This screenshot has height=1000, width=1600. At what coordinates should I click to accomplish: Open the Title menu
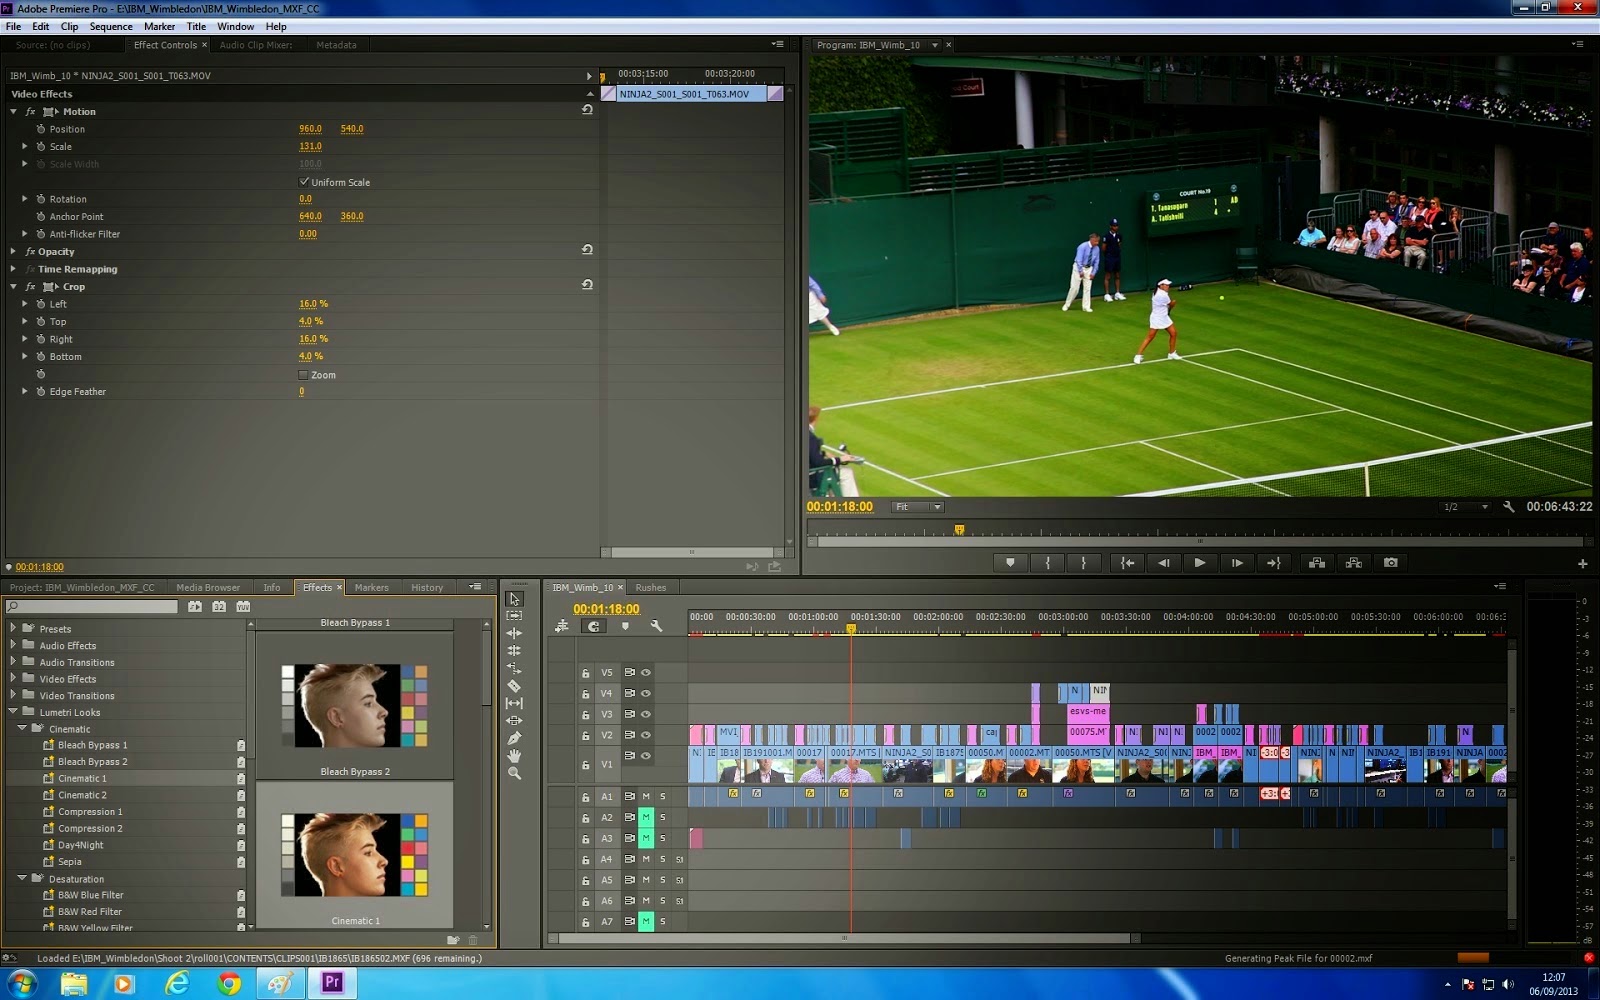click(196, 26)
